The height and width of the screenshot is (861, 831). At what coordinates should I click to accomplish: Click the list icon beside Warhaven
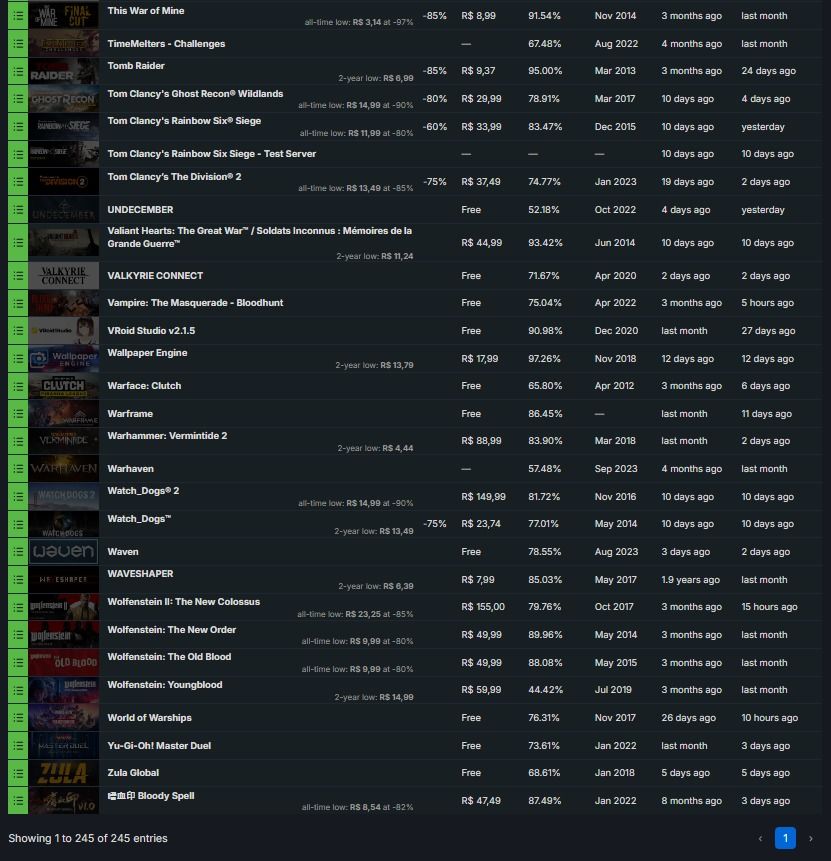point(18,468)
